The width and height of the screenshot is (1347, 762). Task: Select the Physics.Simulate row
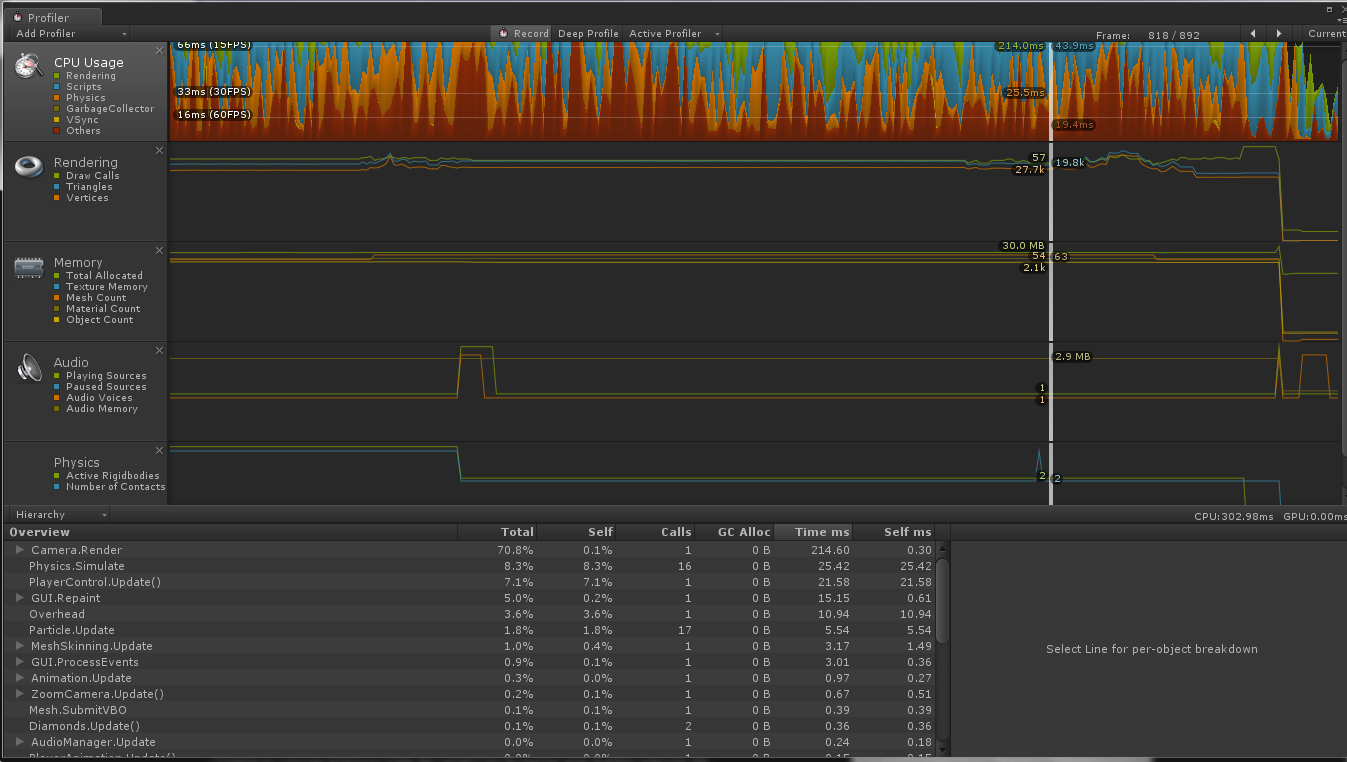470,566
